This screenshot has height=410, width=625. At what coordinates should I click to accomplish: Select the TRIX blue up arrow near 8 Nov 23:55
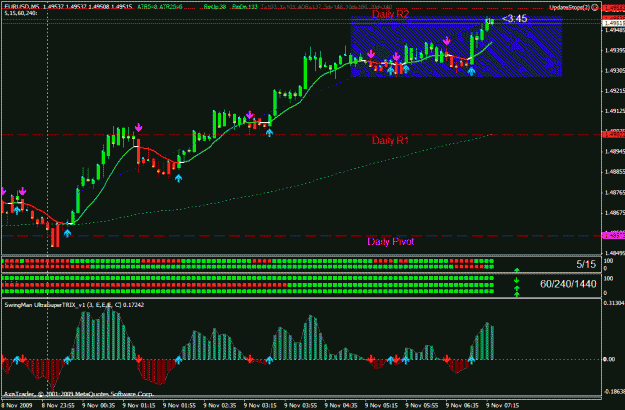click(x=67, y=360)
